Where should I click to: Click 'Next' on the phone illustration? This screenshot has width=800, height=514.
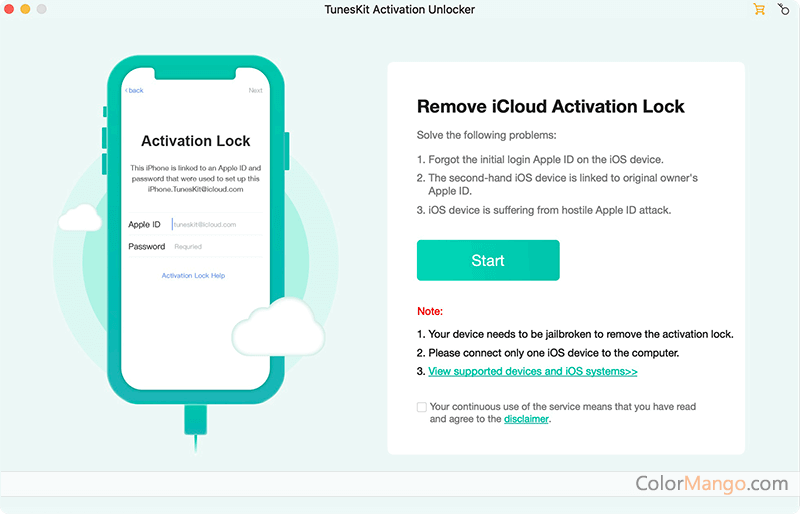pyautogui.click(x=255, y=90)
